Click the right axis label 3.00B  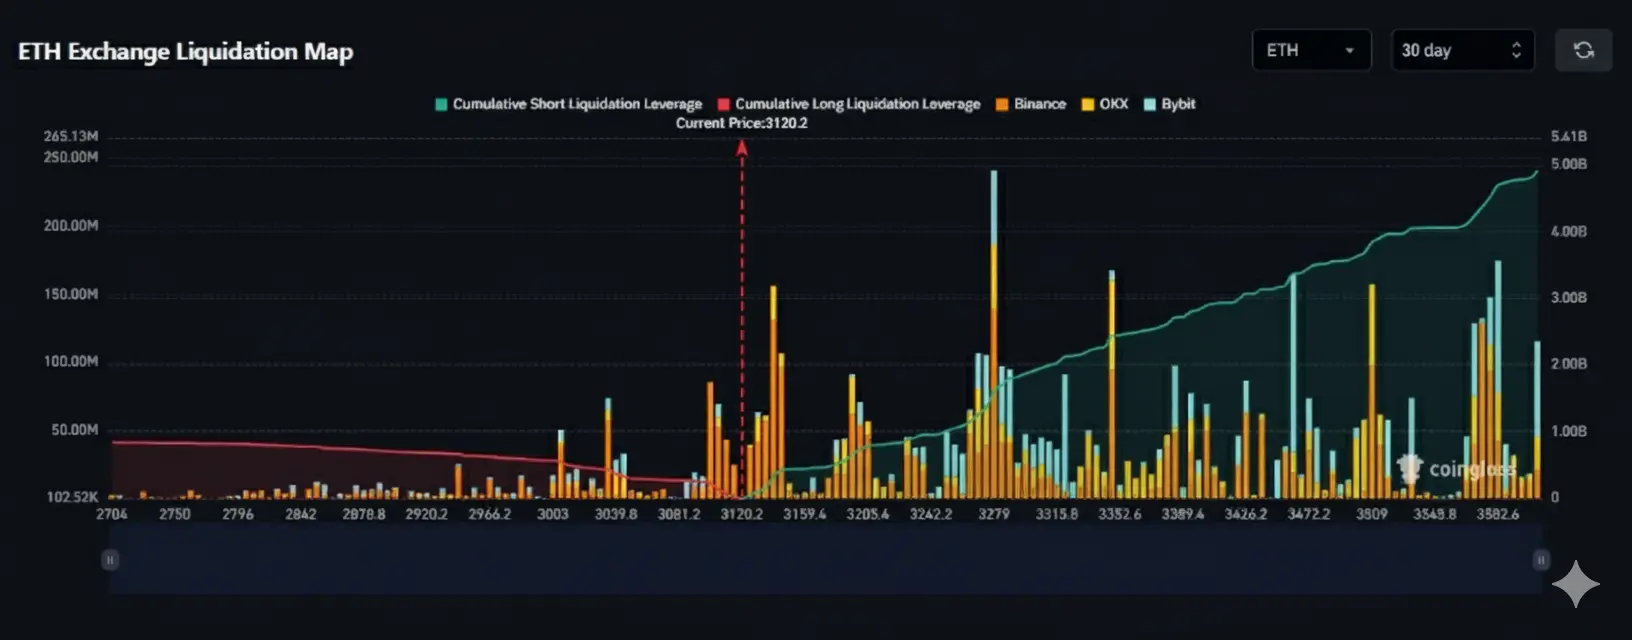(x=1569, y=298)
